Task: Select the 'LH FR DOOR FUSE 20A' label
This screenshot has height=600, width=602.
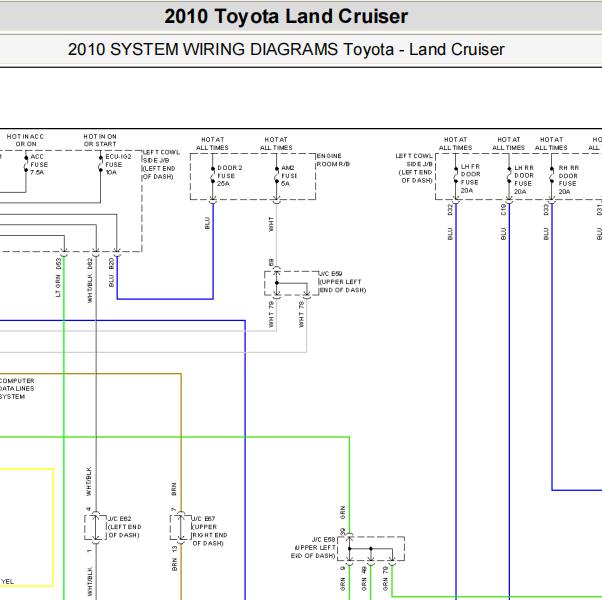Action: [470, 179]
